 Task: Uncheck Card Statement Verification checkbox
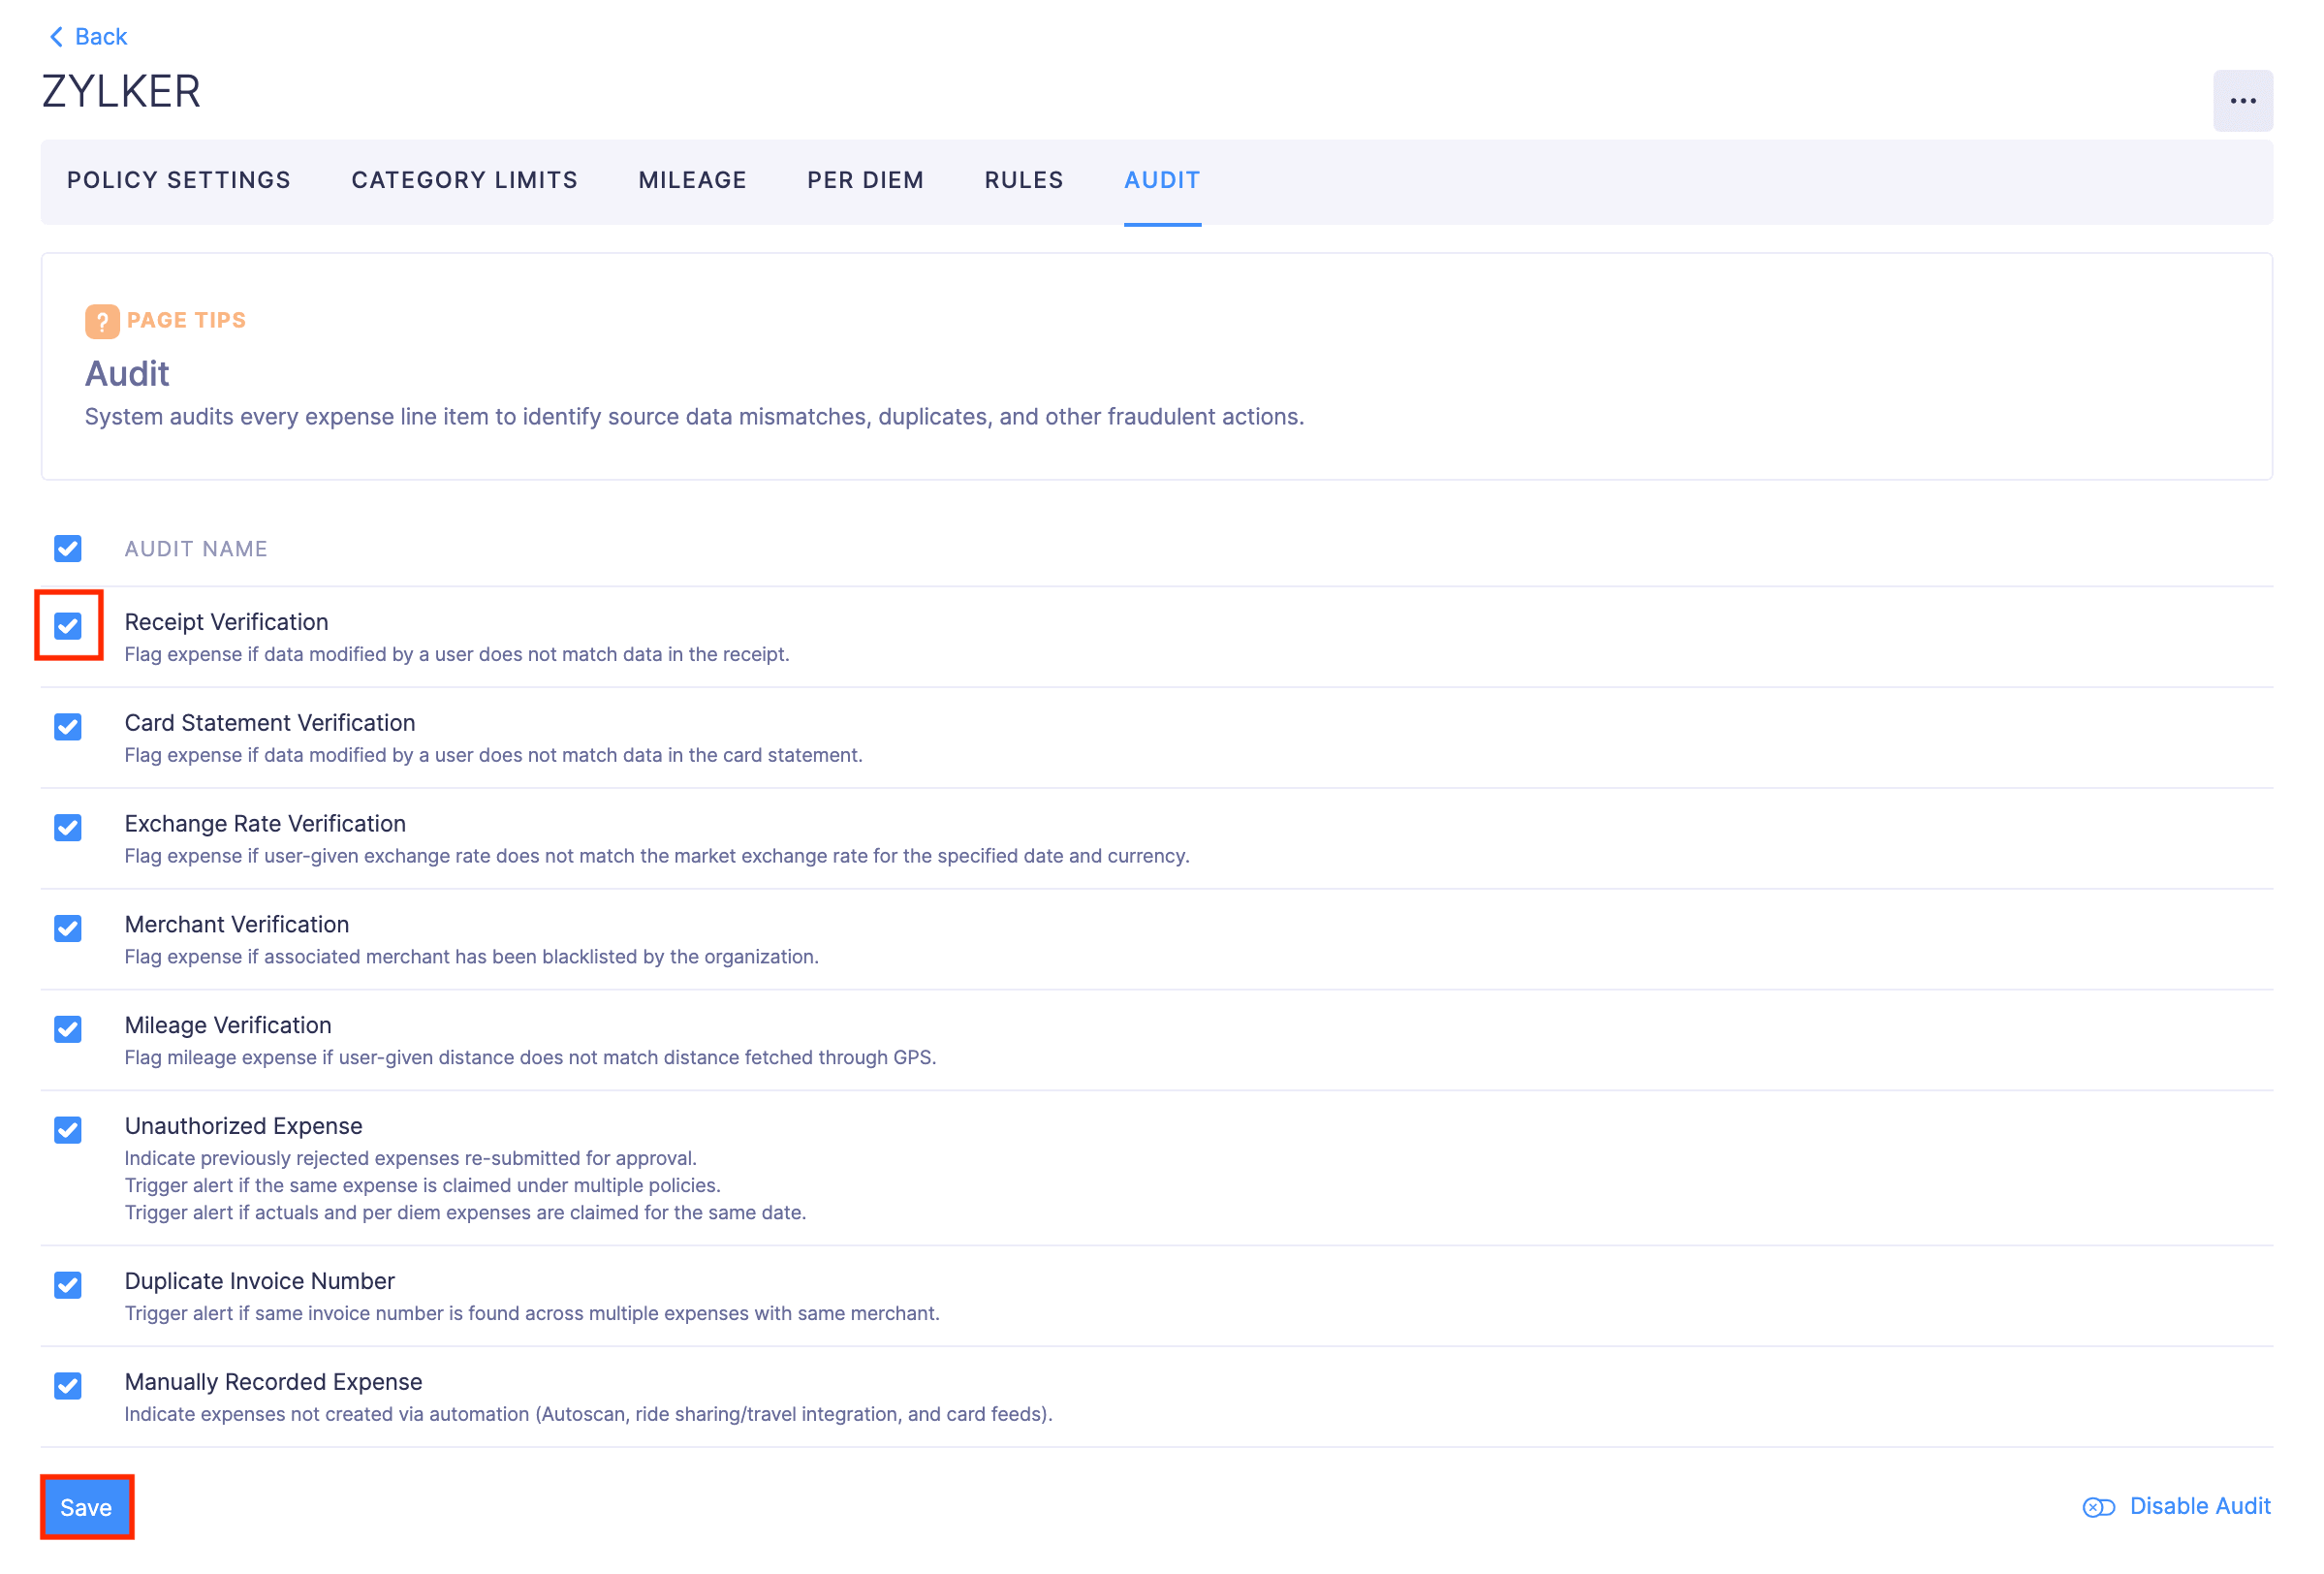68,727
